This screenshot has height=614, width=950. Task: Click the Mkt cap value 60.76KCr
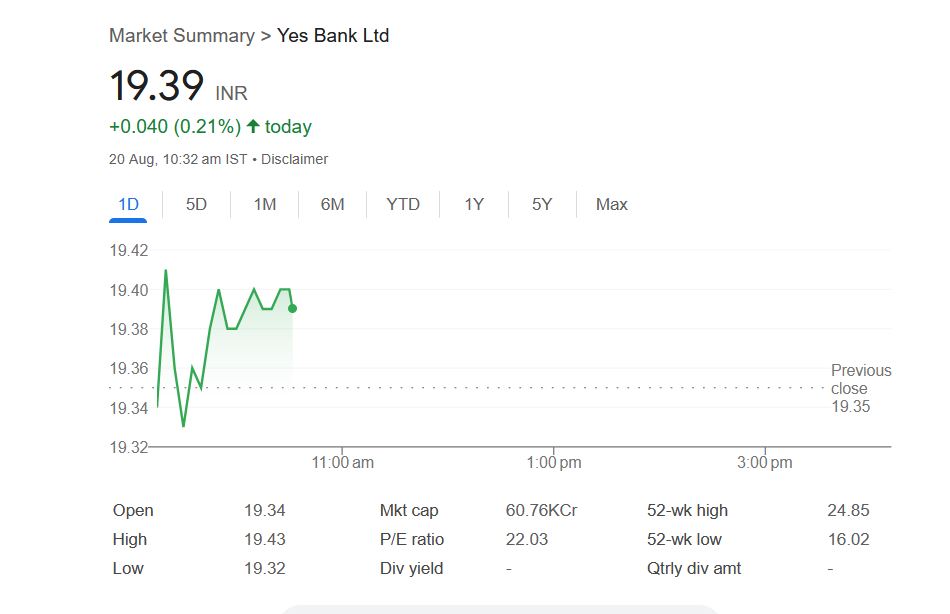pyautogui.click(x=541, y=511)
